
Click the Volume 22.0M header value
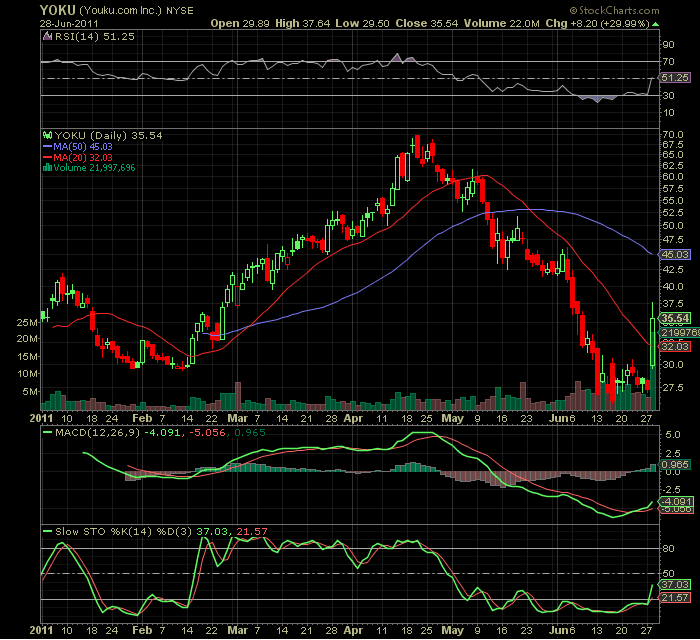click(x=501, y=24)
